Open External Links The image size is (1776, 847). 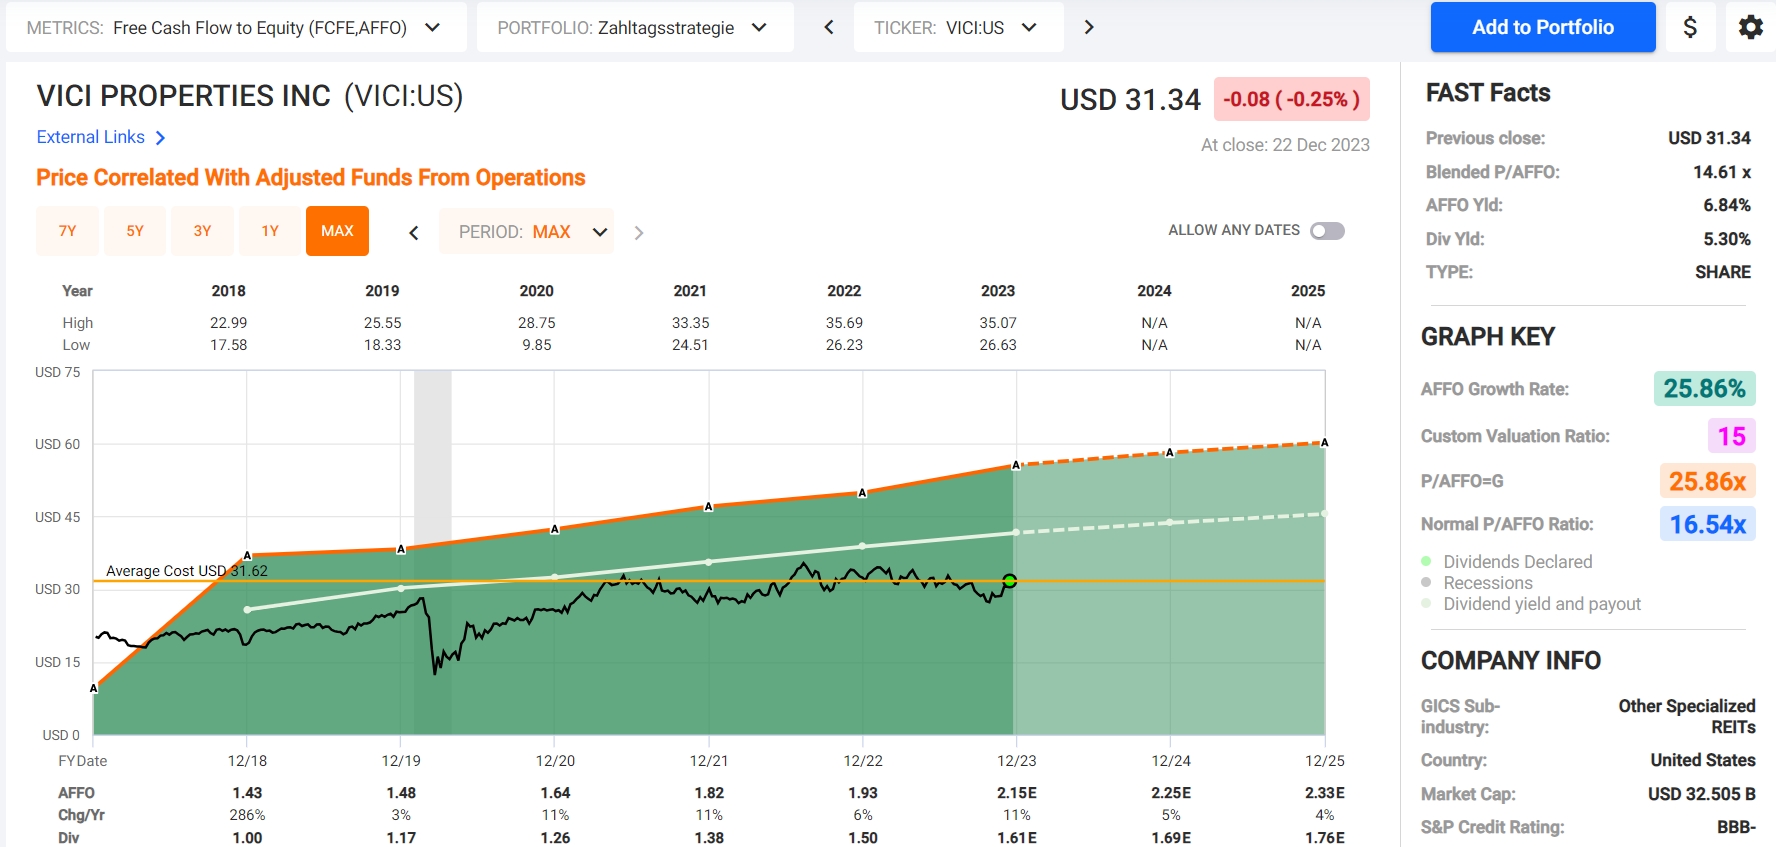pyautogui.click(x=91, y=137)
